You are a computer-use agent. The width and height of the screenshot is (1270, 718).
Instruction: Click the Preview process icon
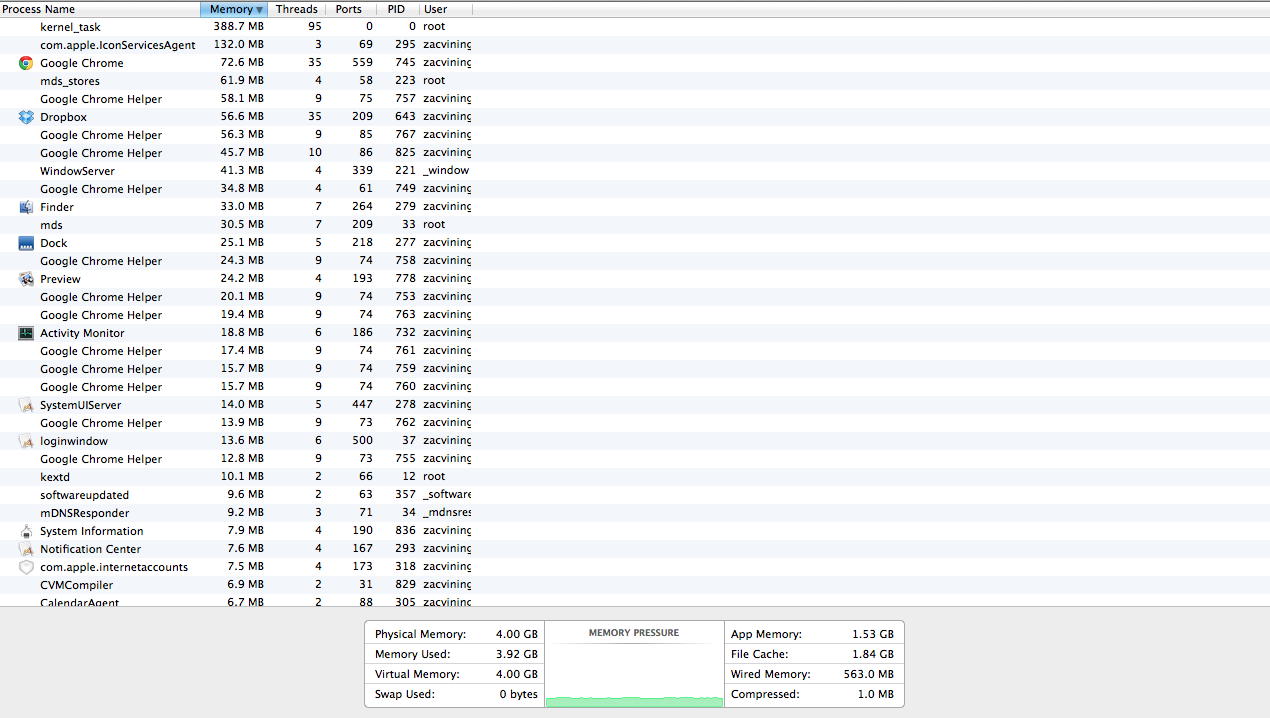click(x=26, y=279)
